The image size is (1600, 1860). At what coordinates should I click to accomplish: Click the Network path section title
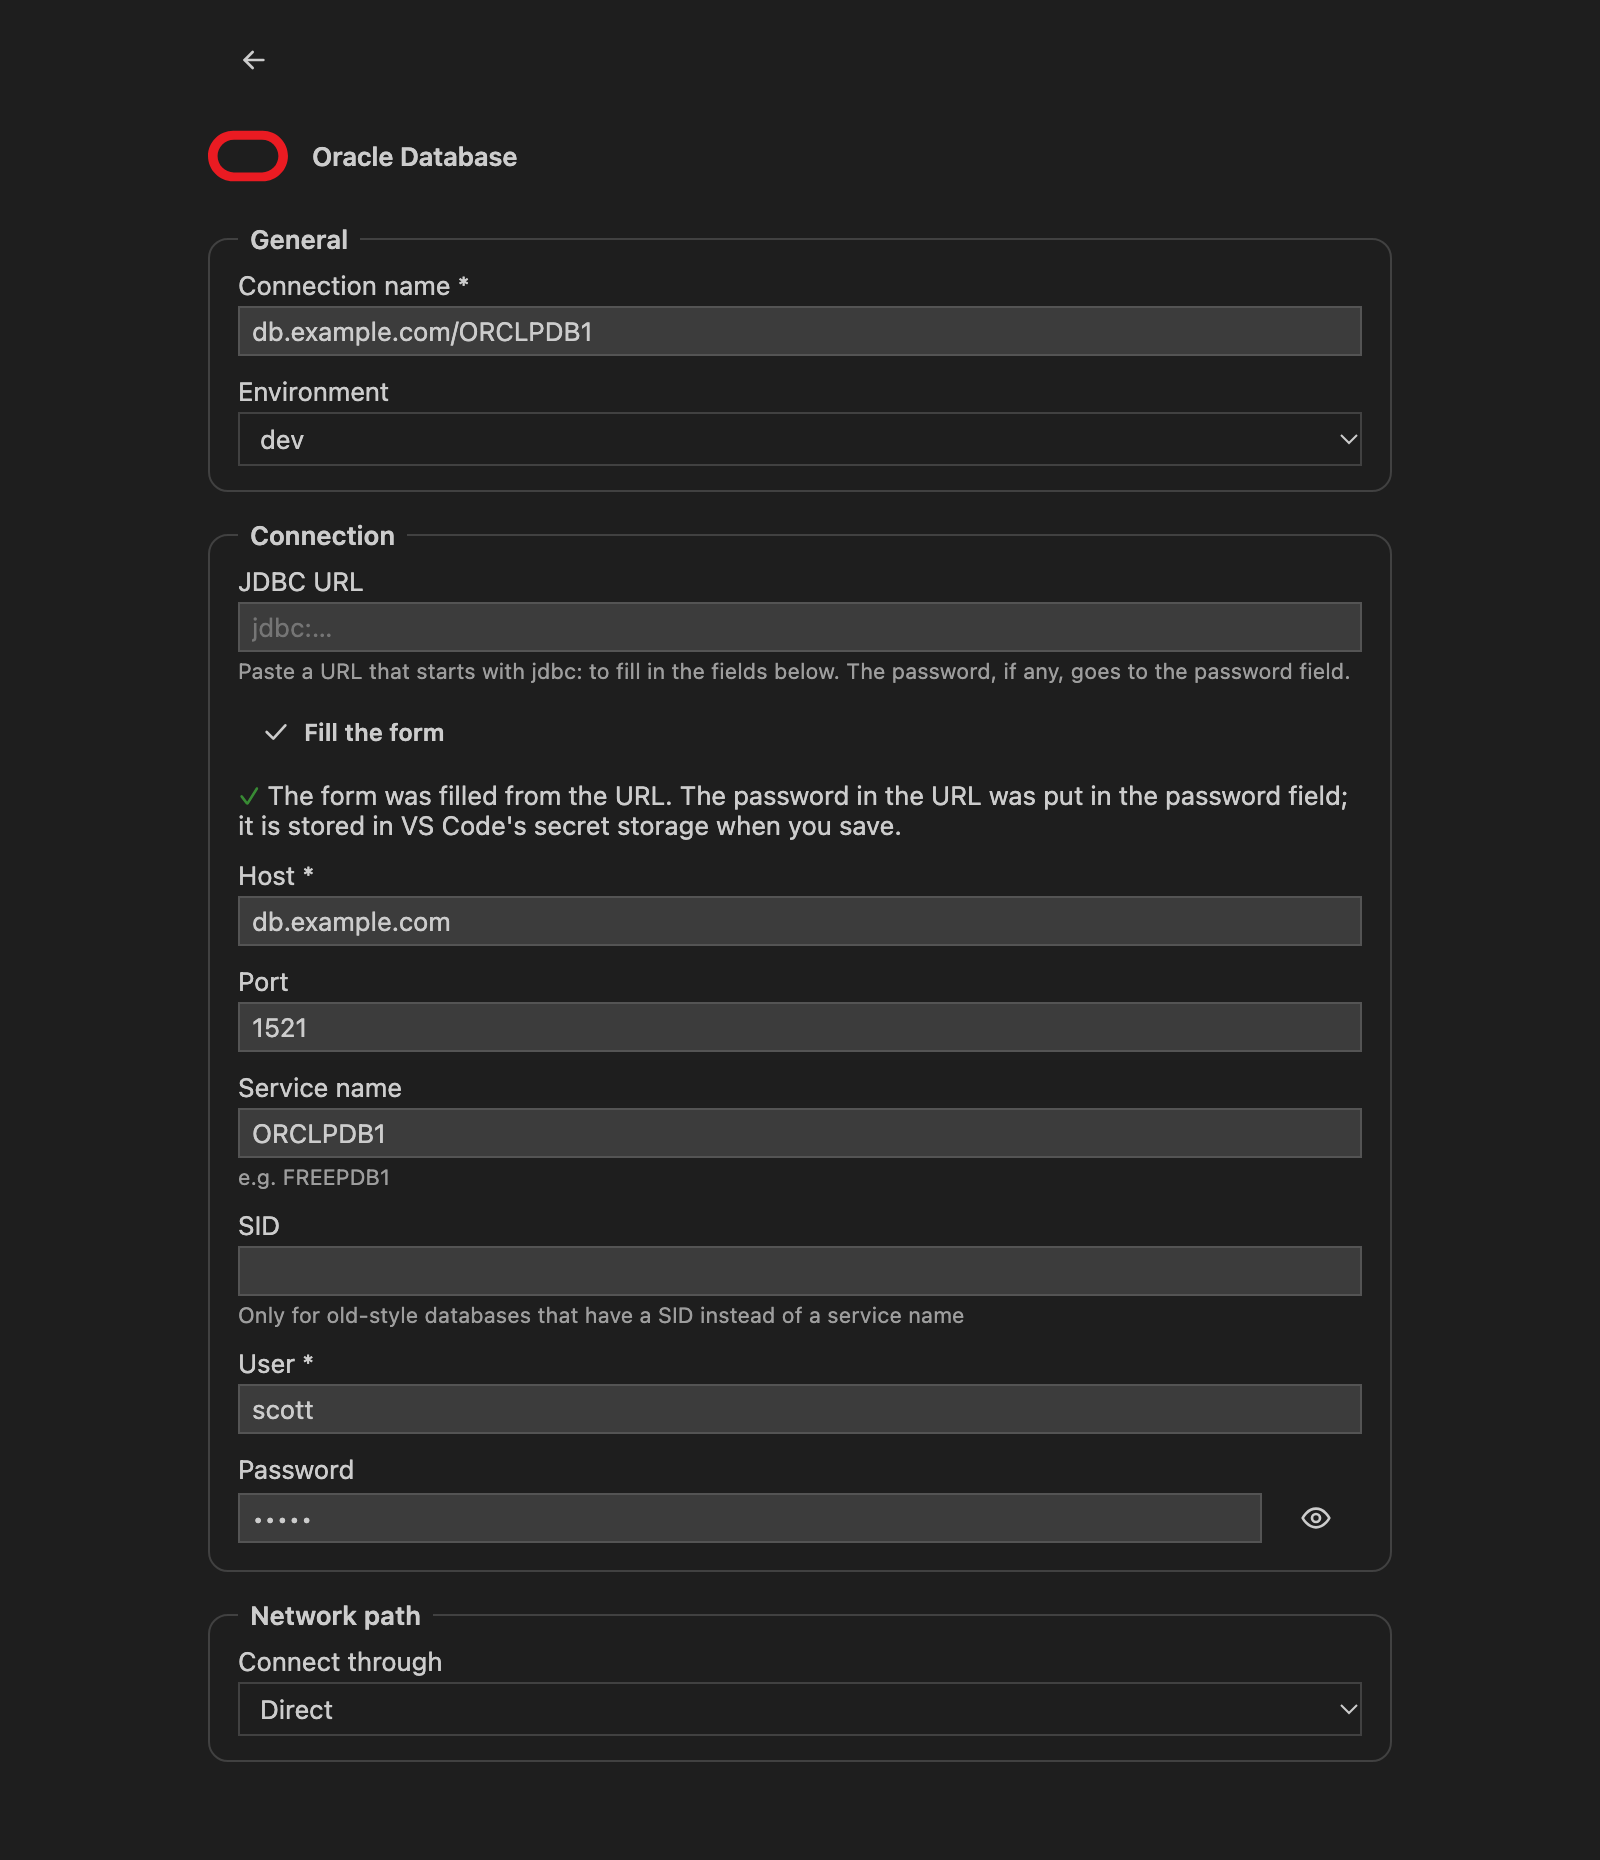[x=335, y=1616]
